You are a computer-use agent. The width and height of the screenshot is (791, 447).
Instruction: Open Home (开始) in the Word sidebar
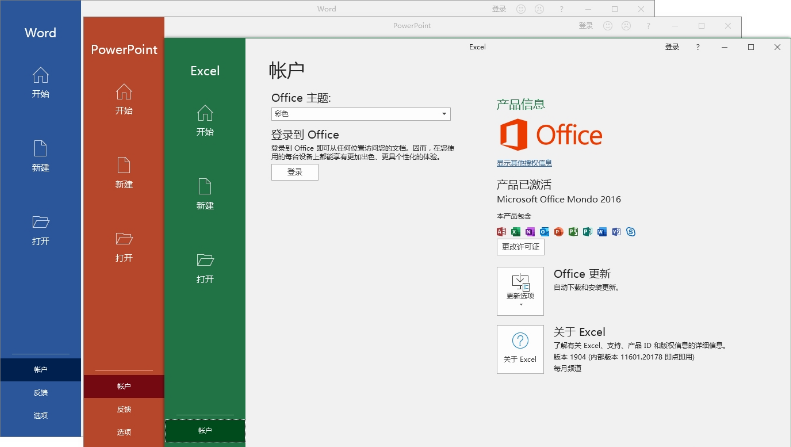[x=40, y=83]
